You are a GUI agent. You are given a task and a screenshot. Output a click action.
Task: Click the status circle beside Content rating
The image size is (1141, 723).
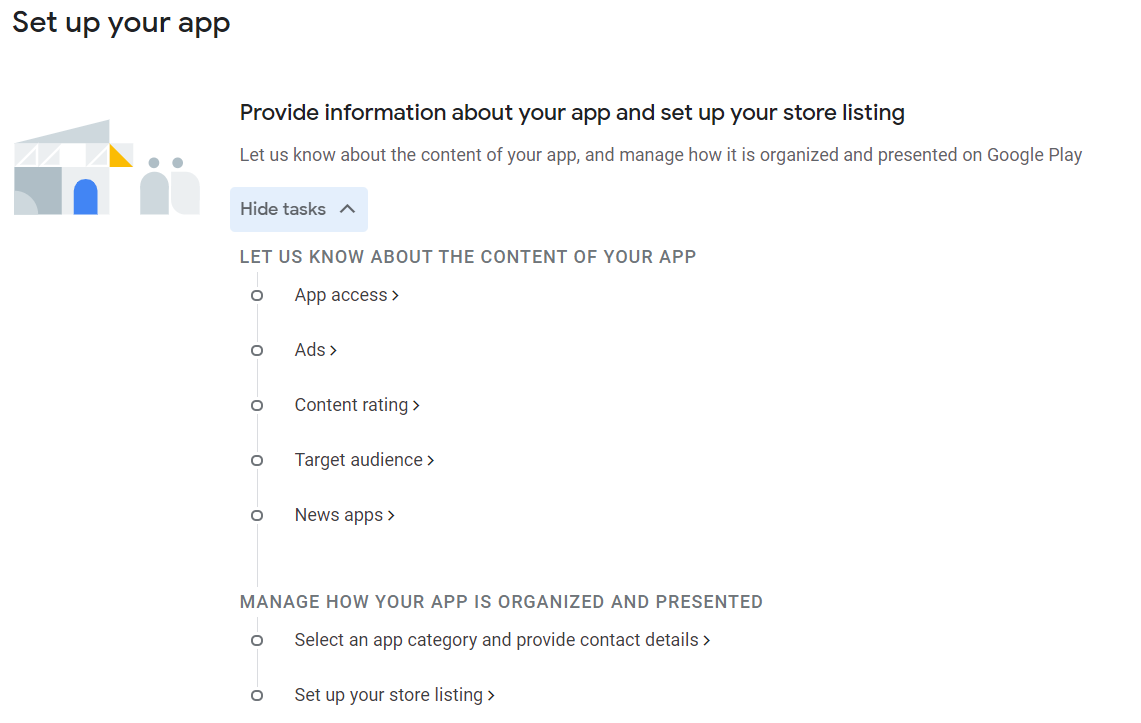(257, 405)
